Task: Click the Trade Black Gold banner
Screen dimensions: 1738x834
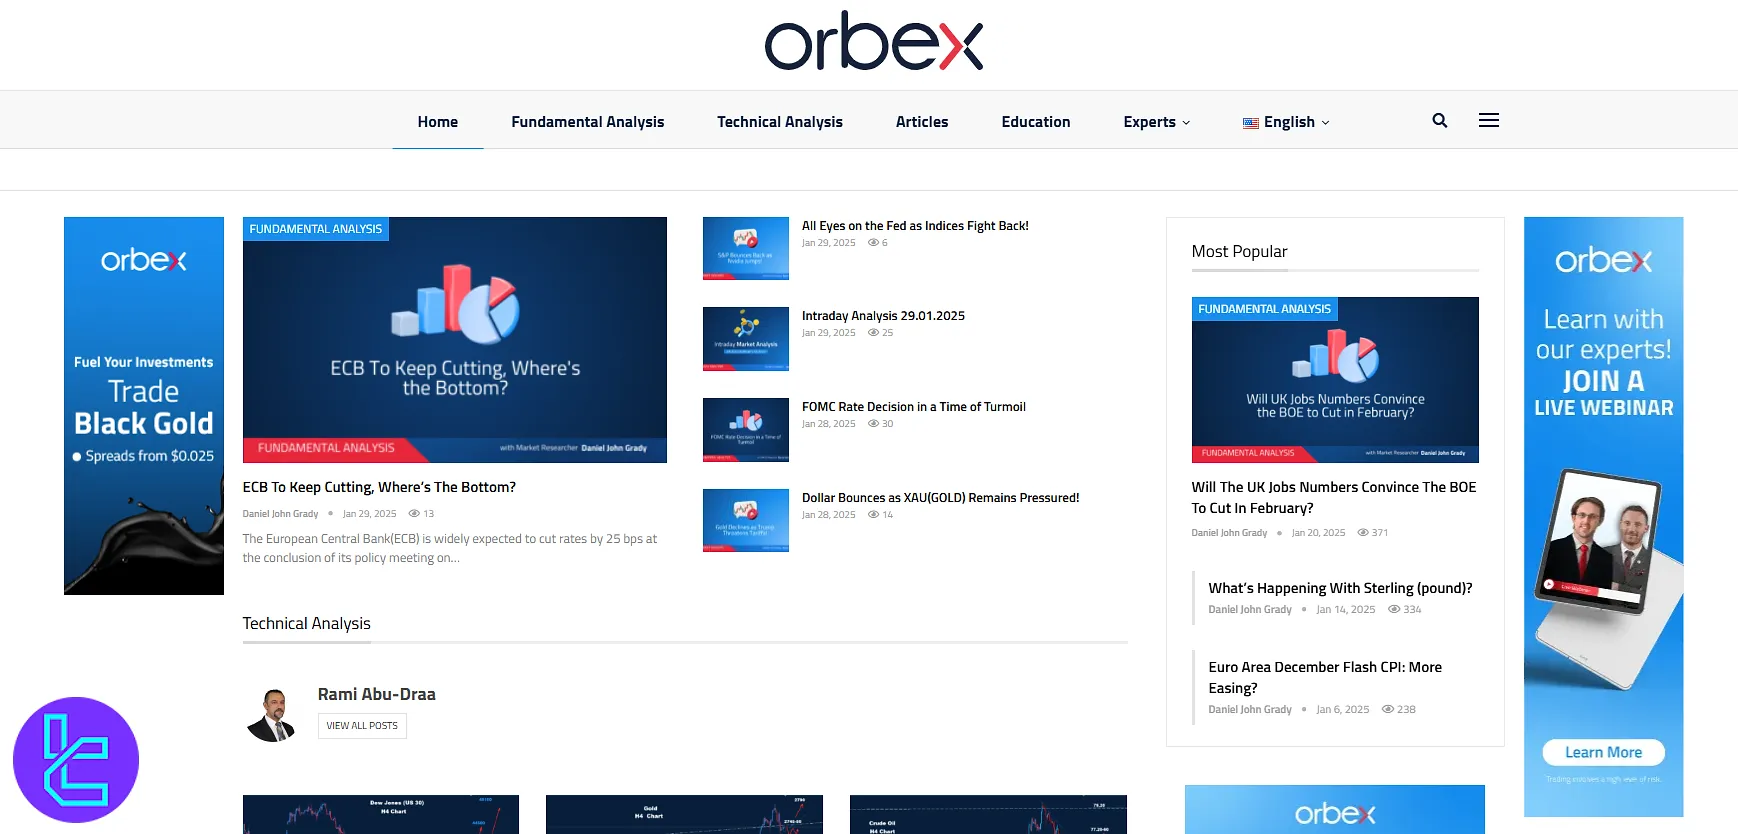Action: [x=144, y=406]
